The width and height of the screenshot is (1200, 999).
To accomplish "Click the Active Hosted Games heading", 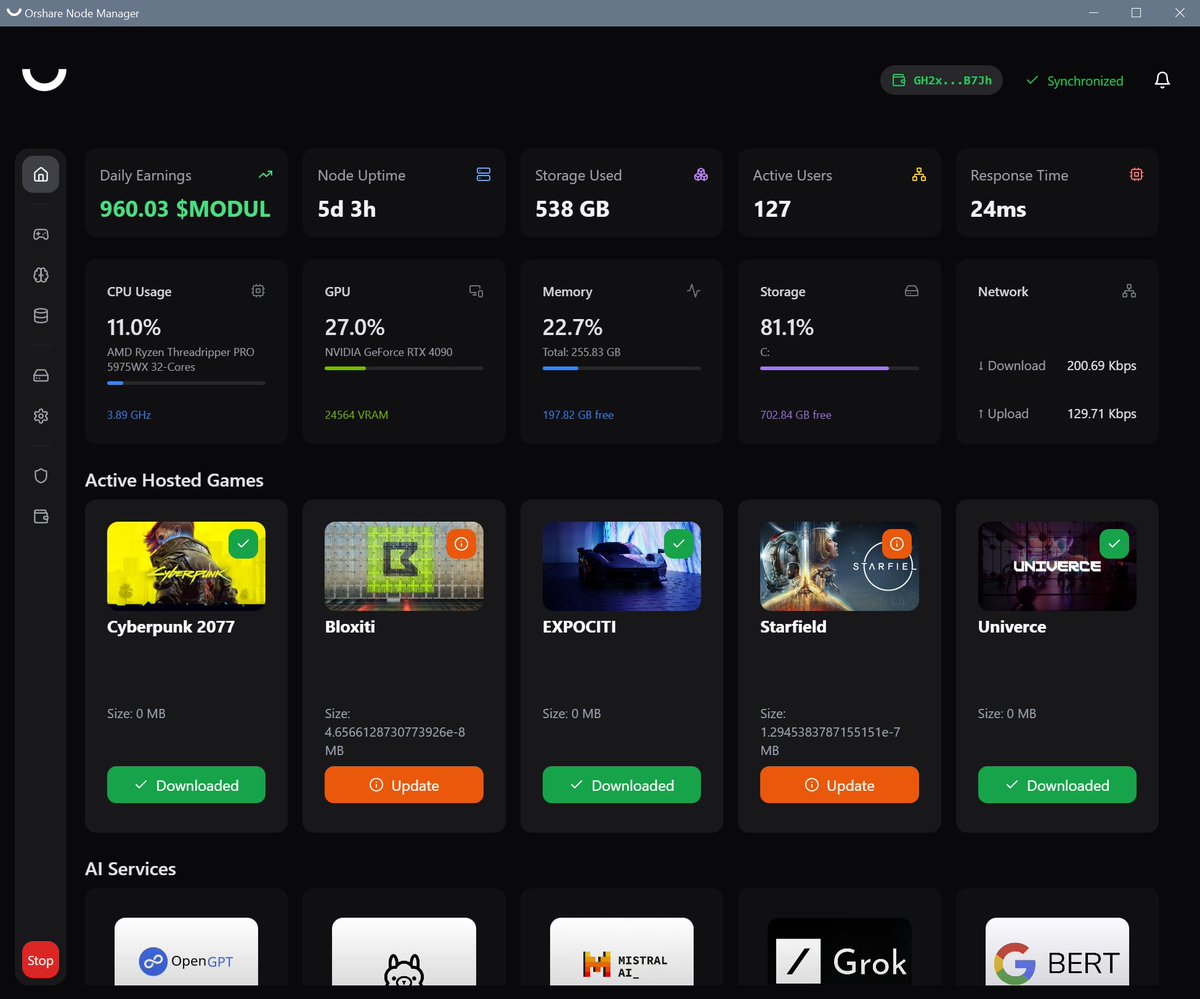I will click(174, 480).
